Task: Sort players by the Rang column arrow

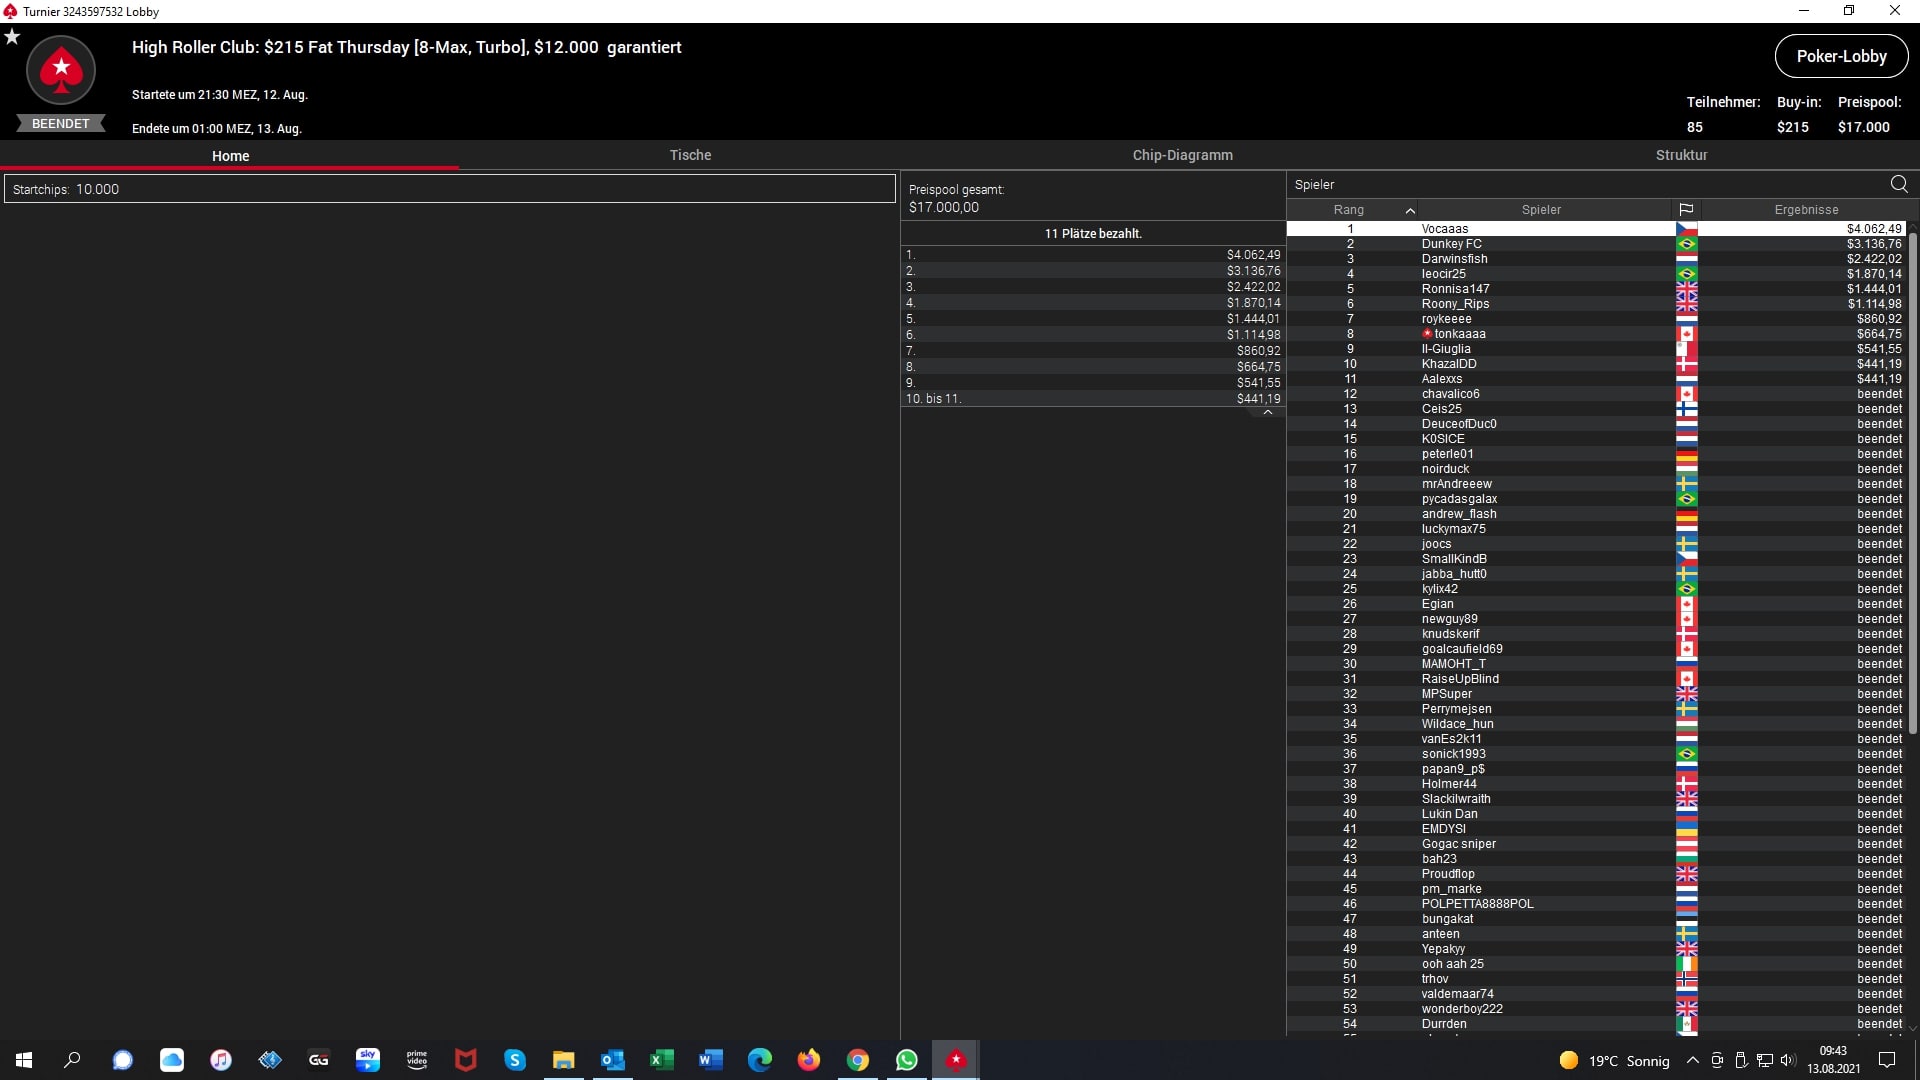Action: tap(1409, 210)
